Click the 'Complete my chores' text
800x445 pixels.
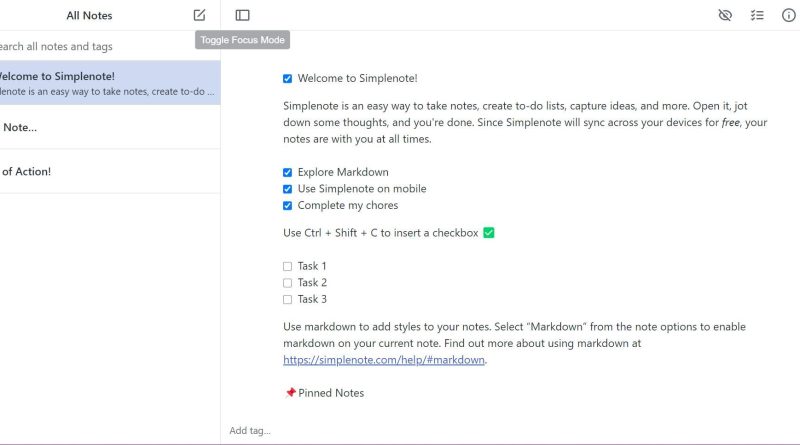(x=348, y=206)
